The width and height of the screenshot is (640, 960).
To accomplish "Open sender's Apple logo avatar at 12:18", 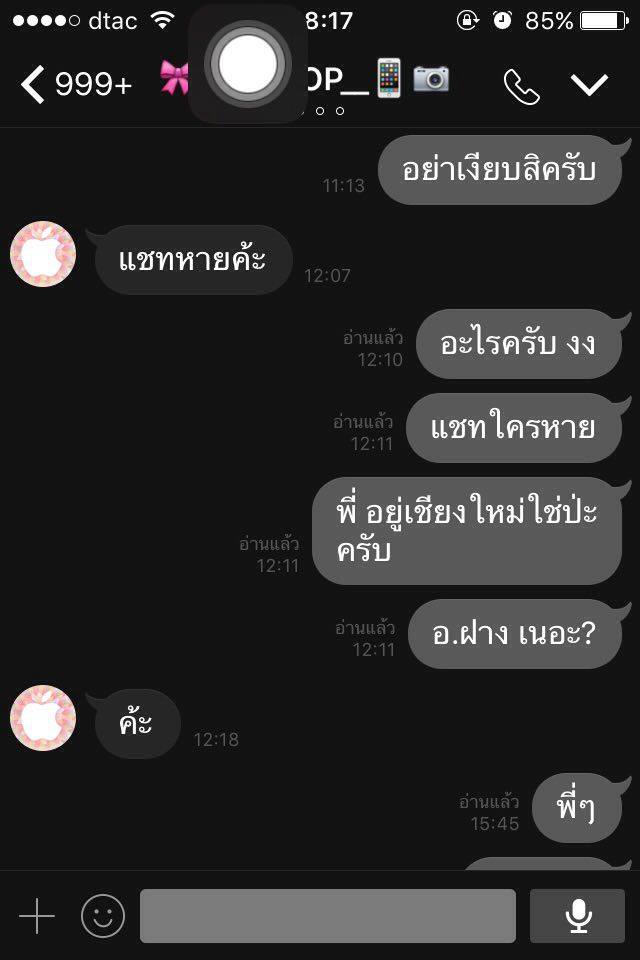I will (x=43, y=718).
